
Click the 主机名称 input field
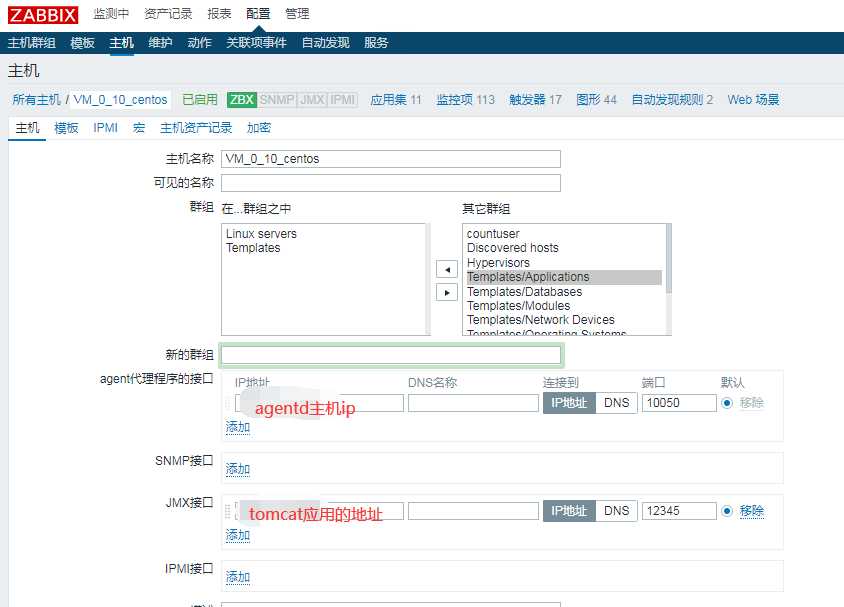click(391, 159)
